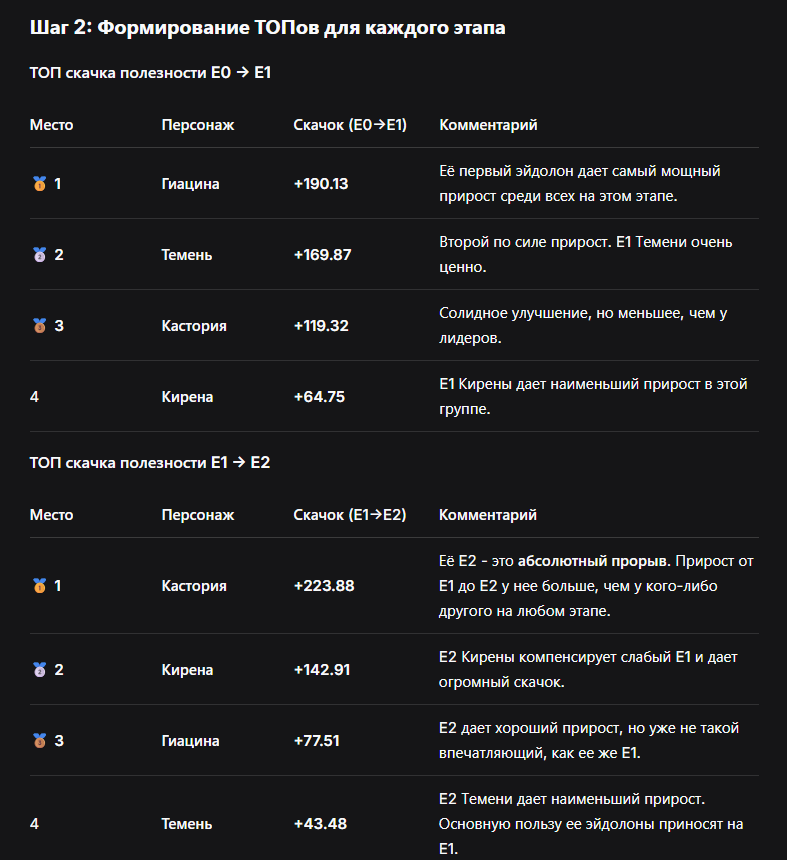The width and height of the screenshot is (787, 860).
Task: Click the bronze medal icon beside Кастория
Action: pyautogui.click(x=39, y=326)
